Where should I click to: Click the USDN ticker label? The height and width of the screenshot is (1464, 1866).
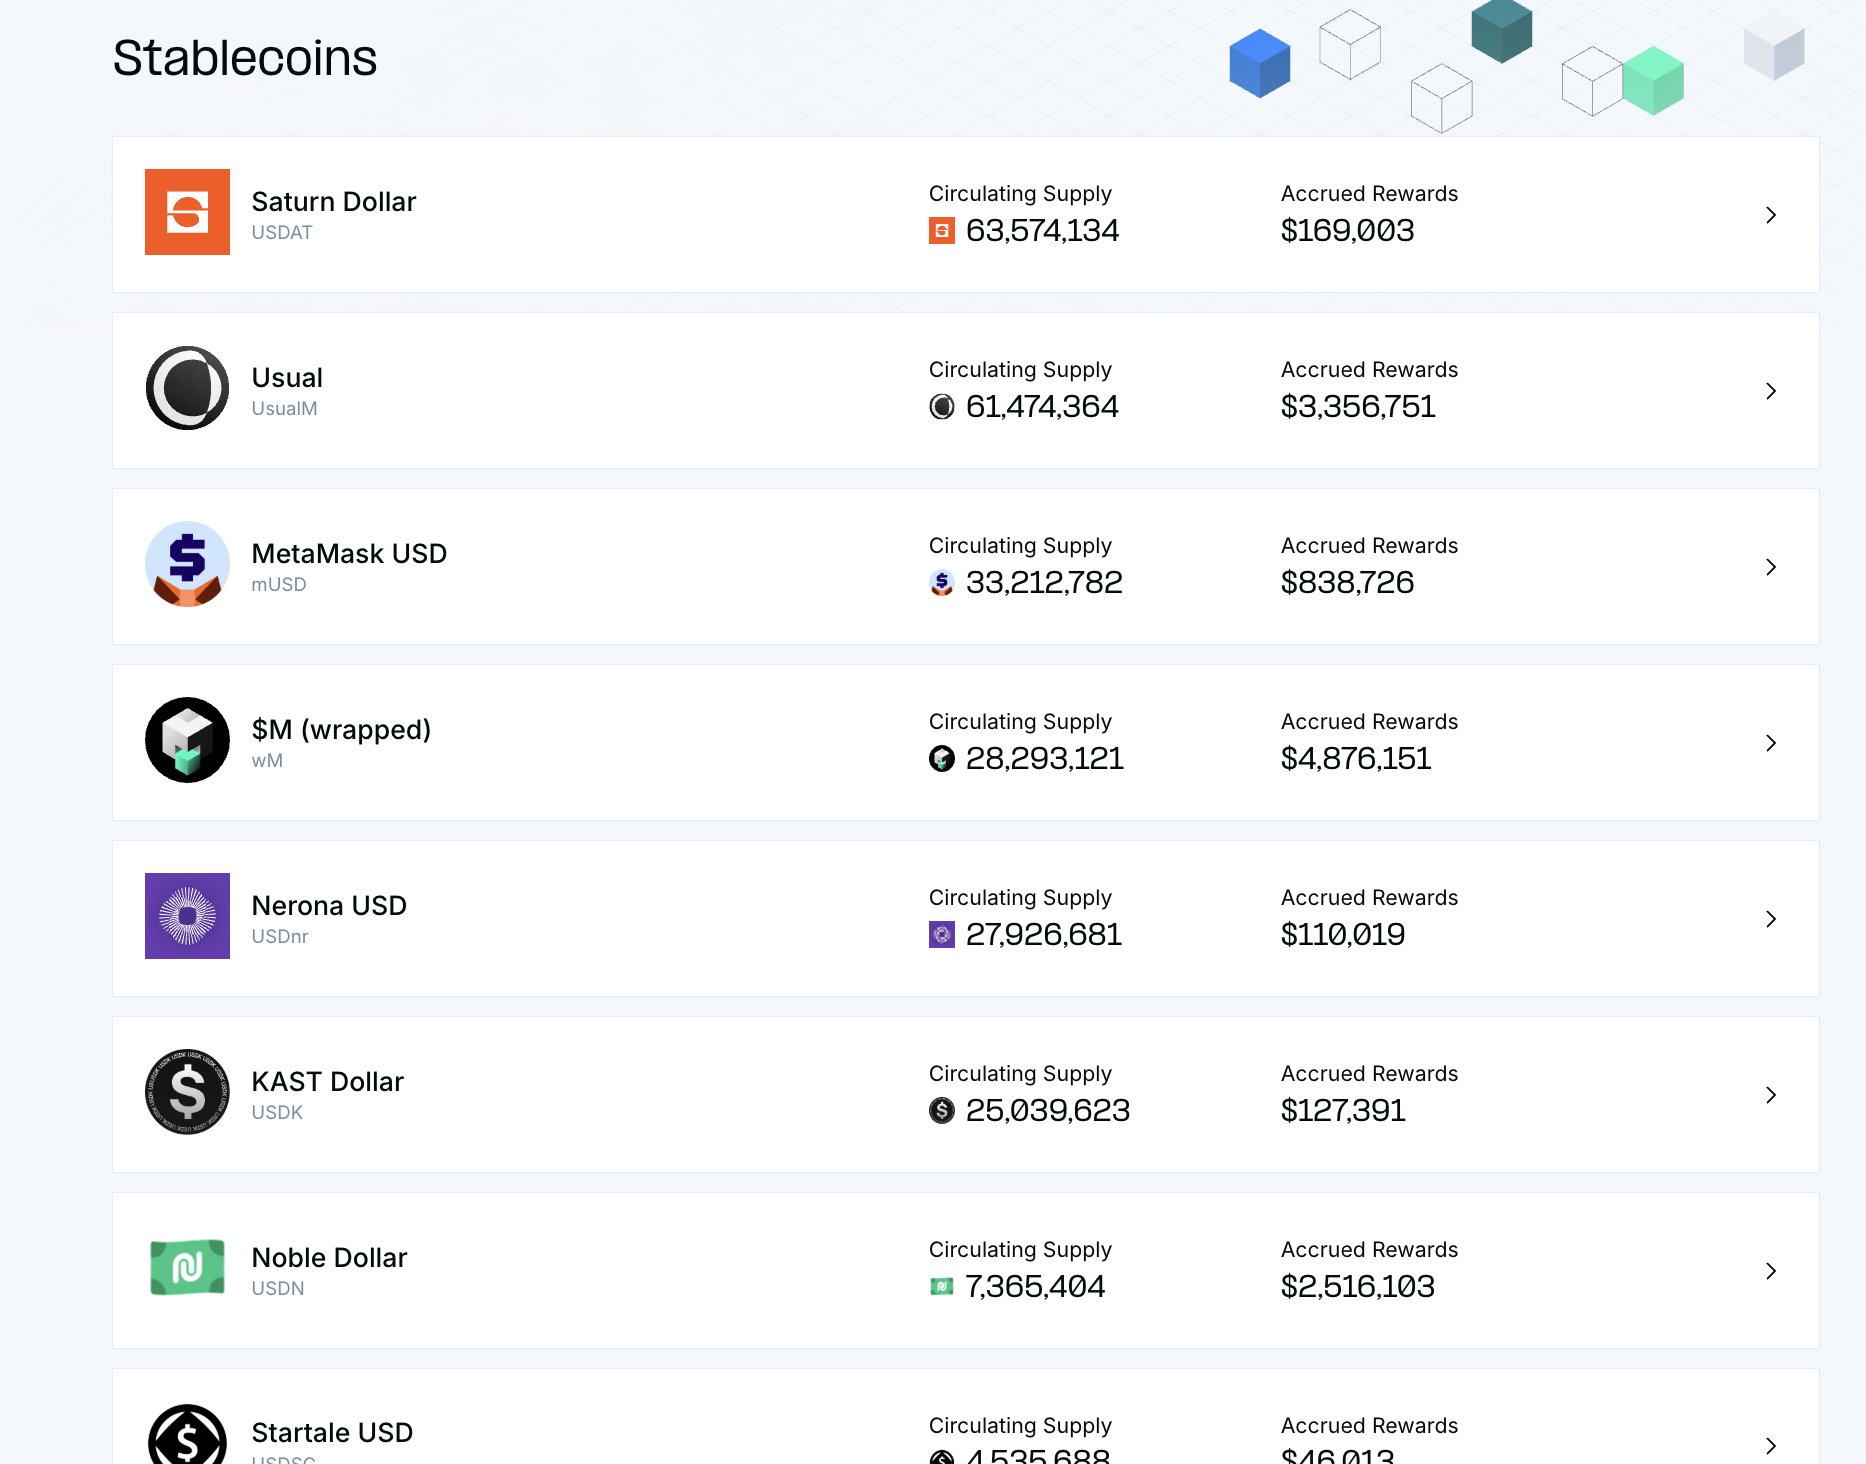[x=278, y=1289]
